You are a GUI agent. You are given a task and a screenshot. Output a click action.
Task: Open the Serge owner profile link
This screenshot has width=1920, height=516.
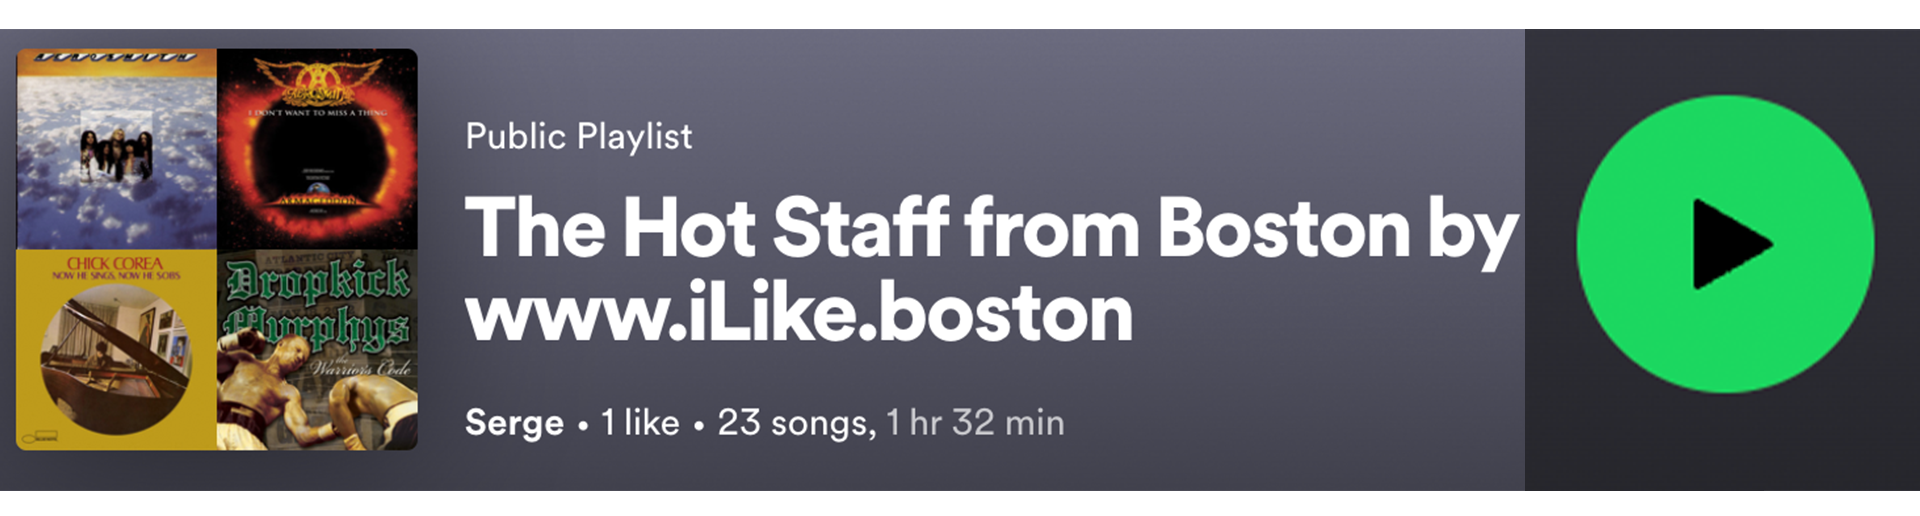pos(514,423)
